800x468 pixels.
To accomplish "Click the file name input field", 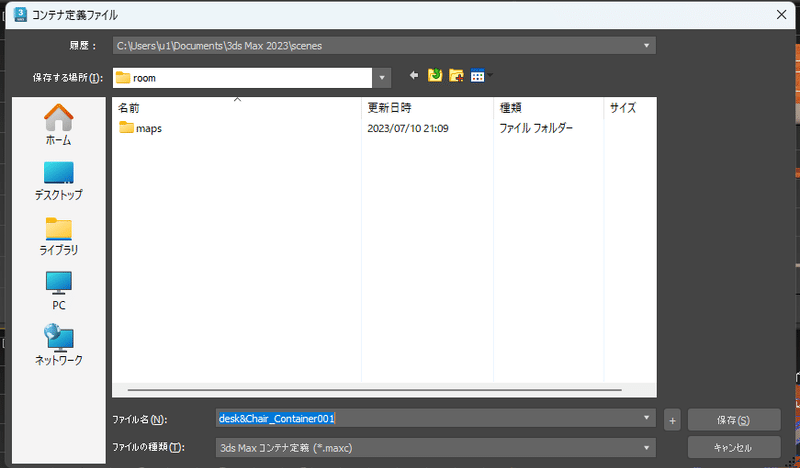I will (x=435, y=418).
